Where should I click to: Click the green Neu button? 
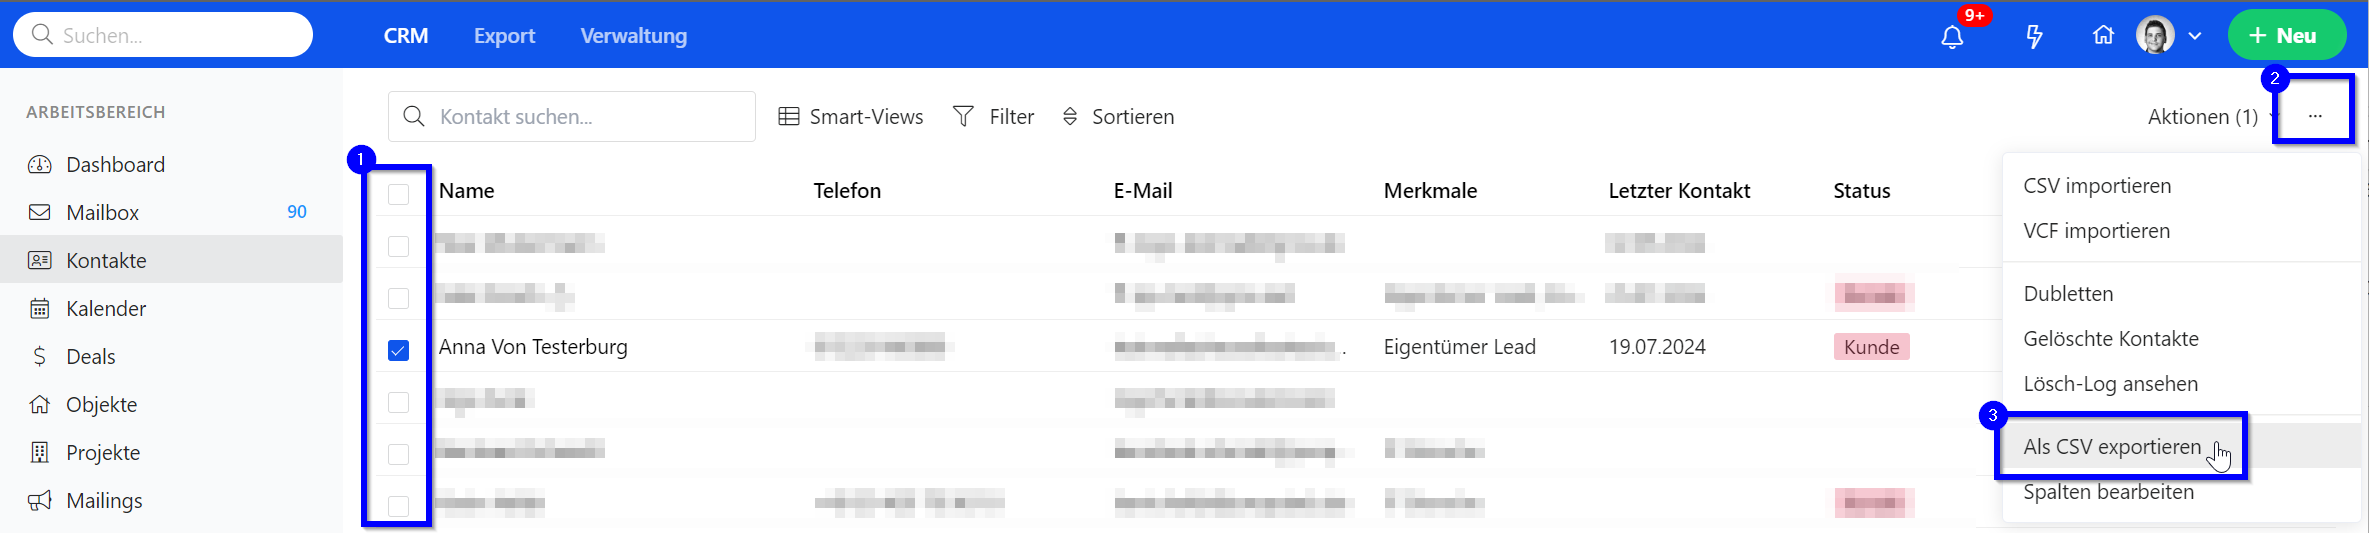coord(2286,36)
